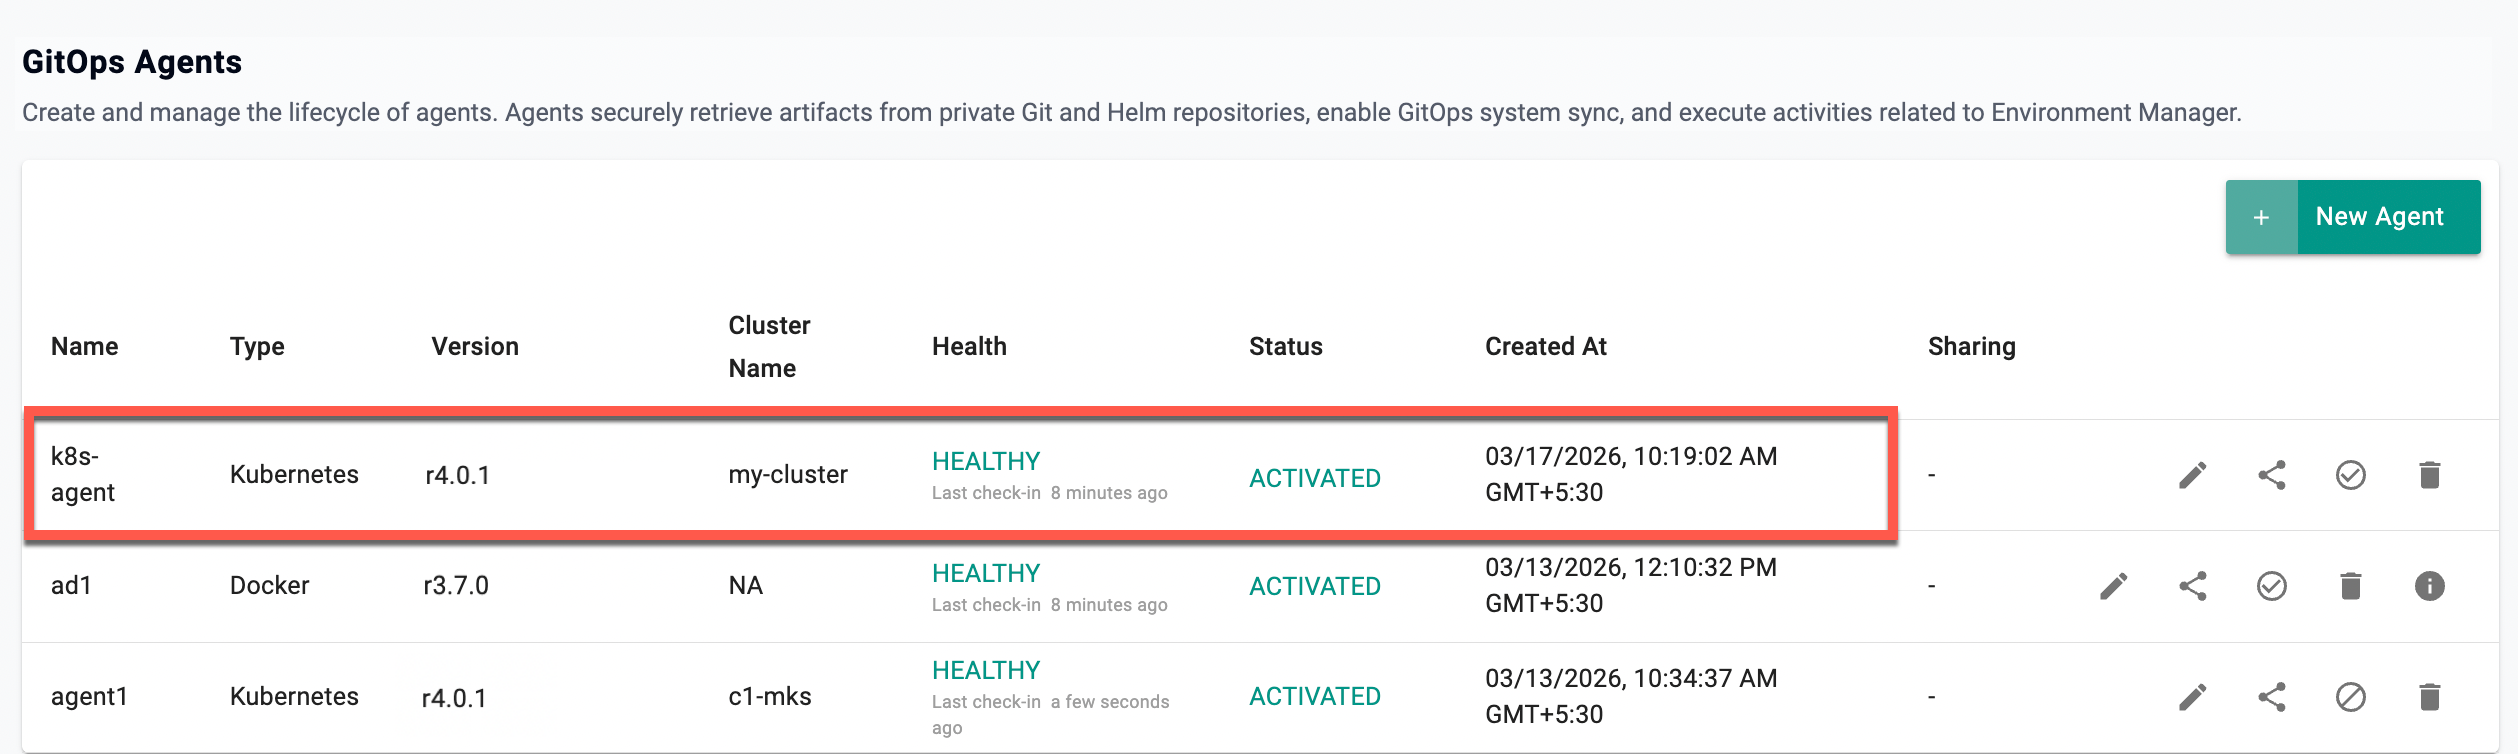Edit the k8s-agent row with pencil icon

click(x=2192, y=475)
